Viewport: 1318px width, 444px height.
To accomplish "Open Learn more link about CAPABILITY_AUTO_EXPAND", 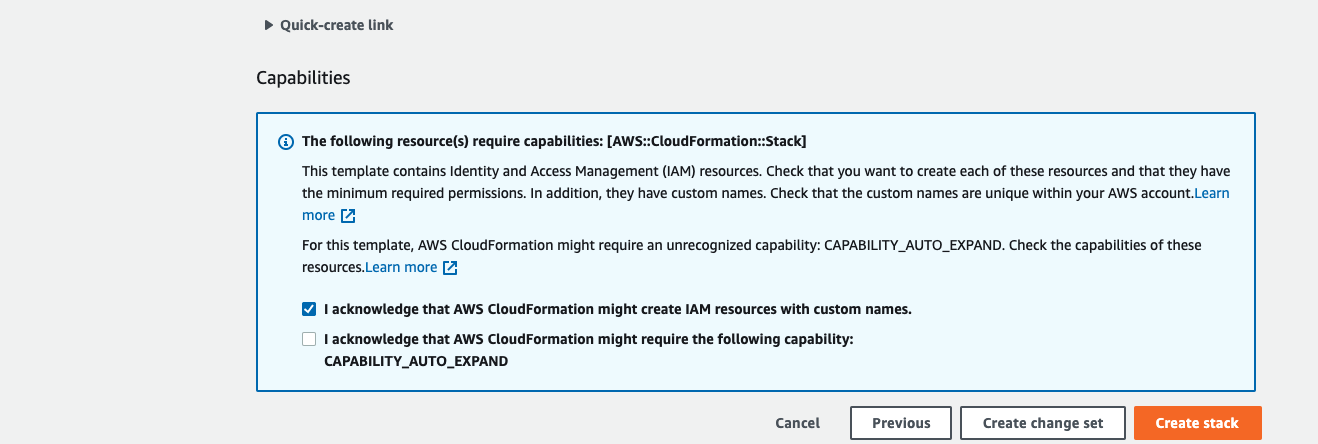I will click(x=401, y=267).
